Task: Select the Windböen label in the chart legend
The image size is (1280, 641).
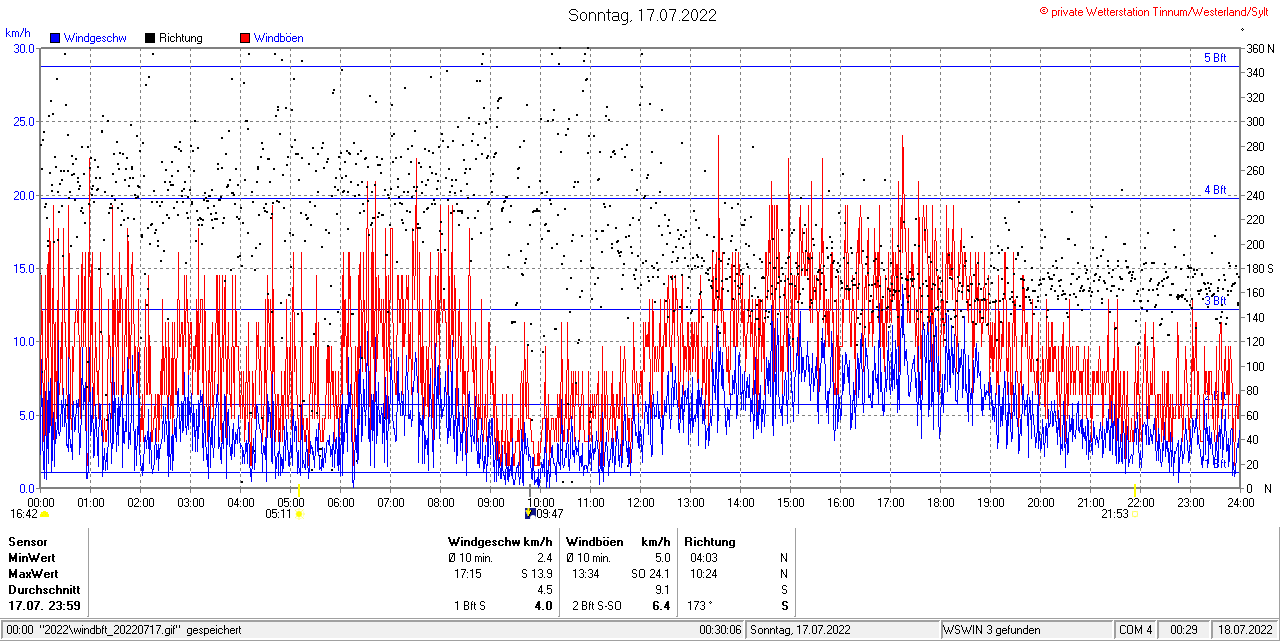Action: point(279,38)
